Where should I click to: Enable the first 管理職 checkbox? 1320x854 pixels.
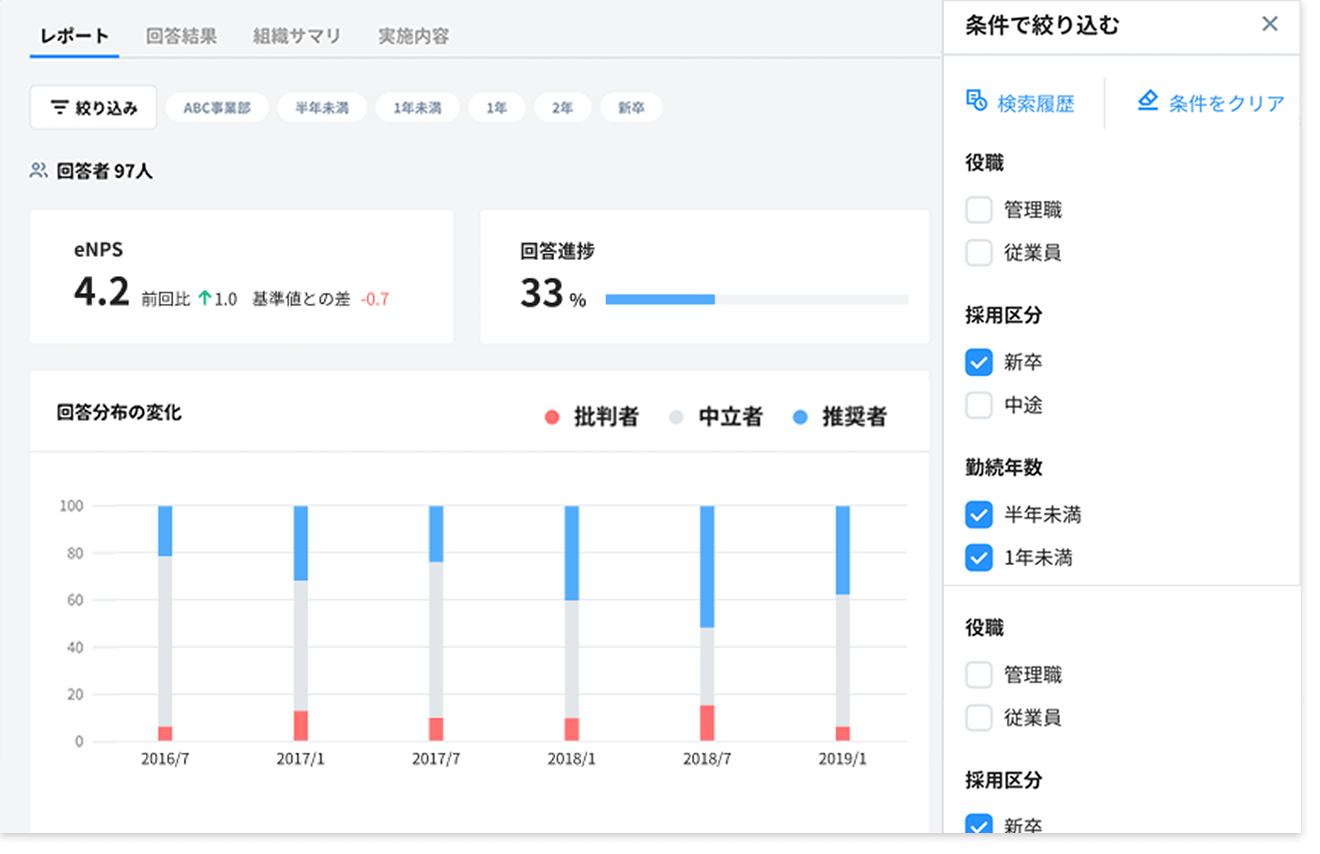[x=979, y=210]
